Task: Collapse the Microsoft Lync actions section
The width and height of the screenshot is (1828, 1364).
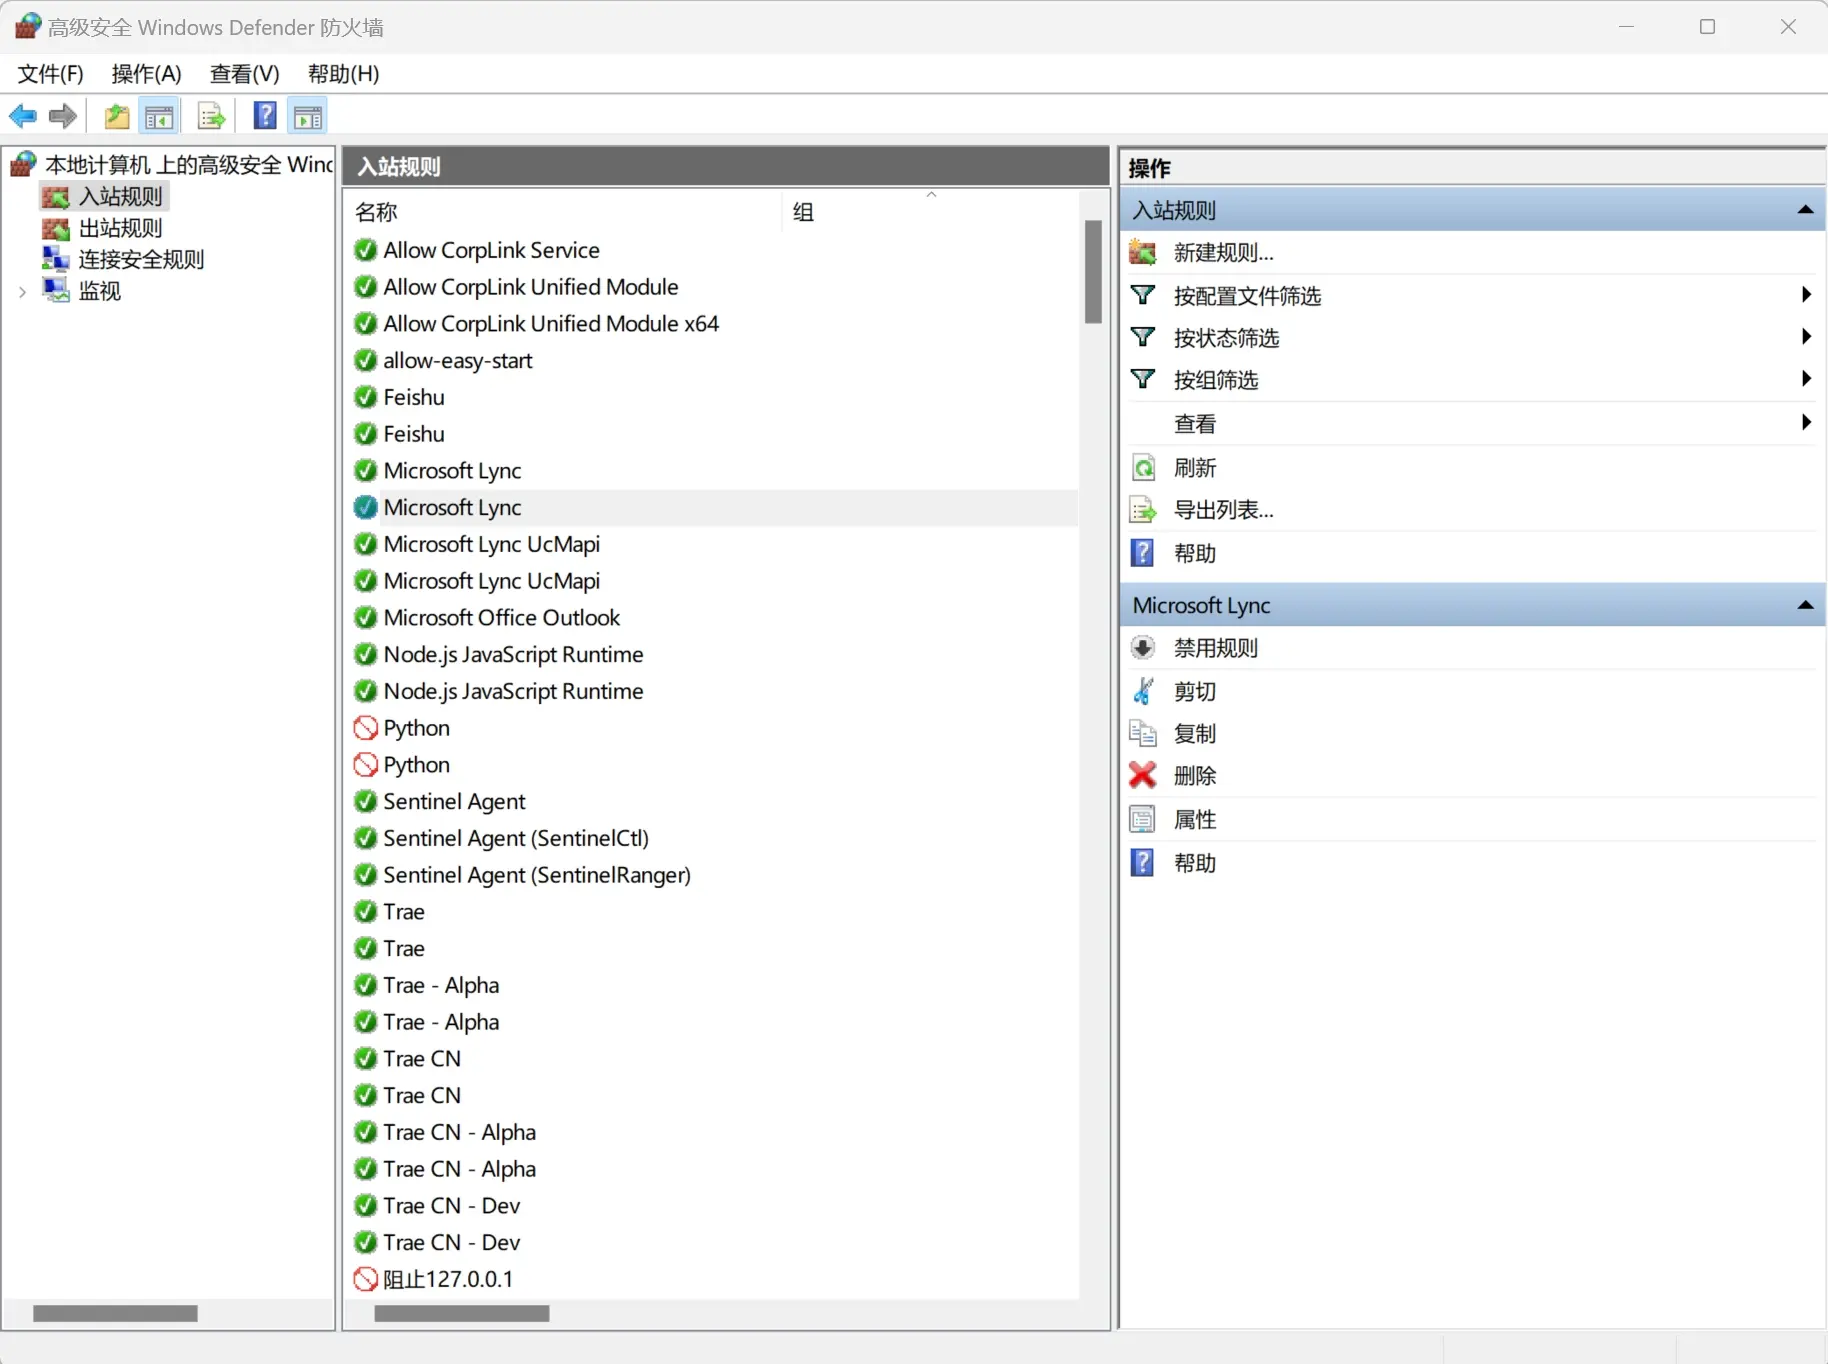Action: [1805, 605]
